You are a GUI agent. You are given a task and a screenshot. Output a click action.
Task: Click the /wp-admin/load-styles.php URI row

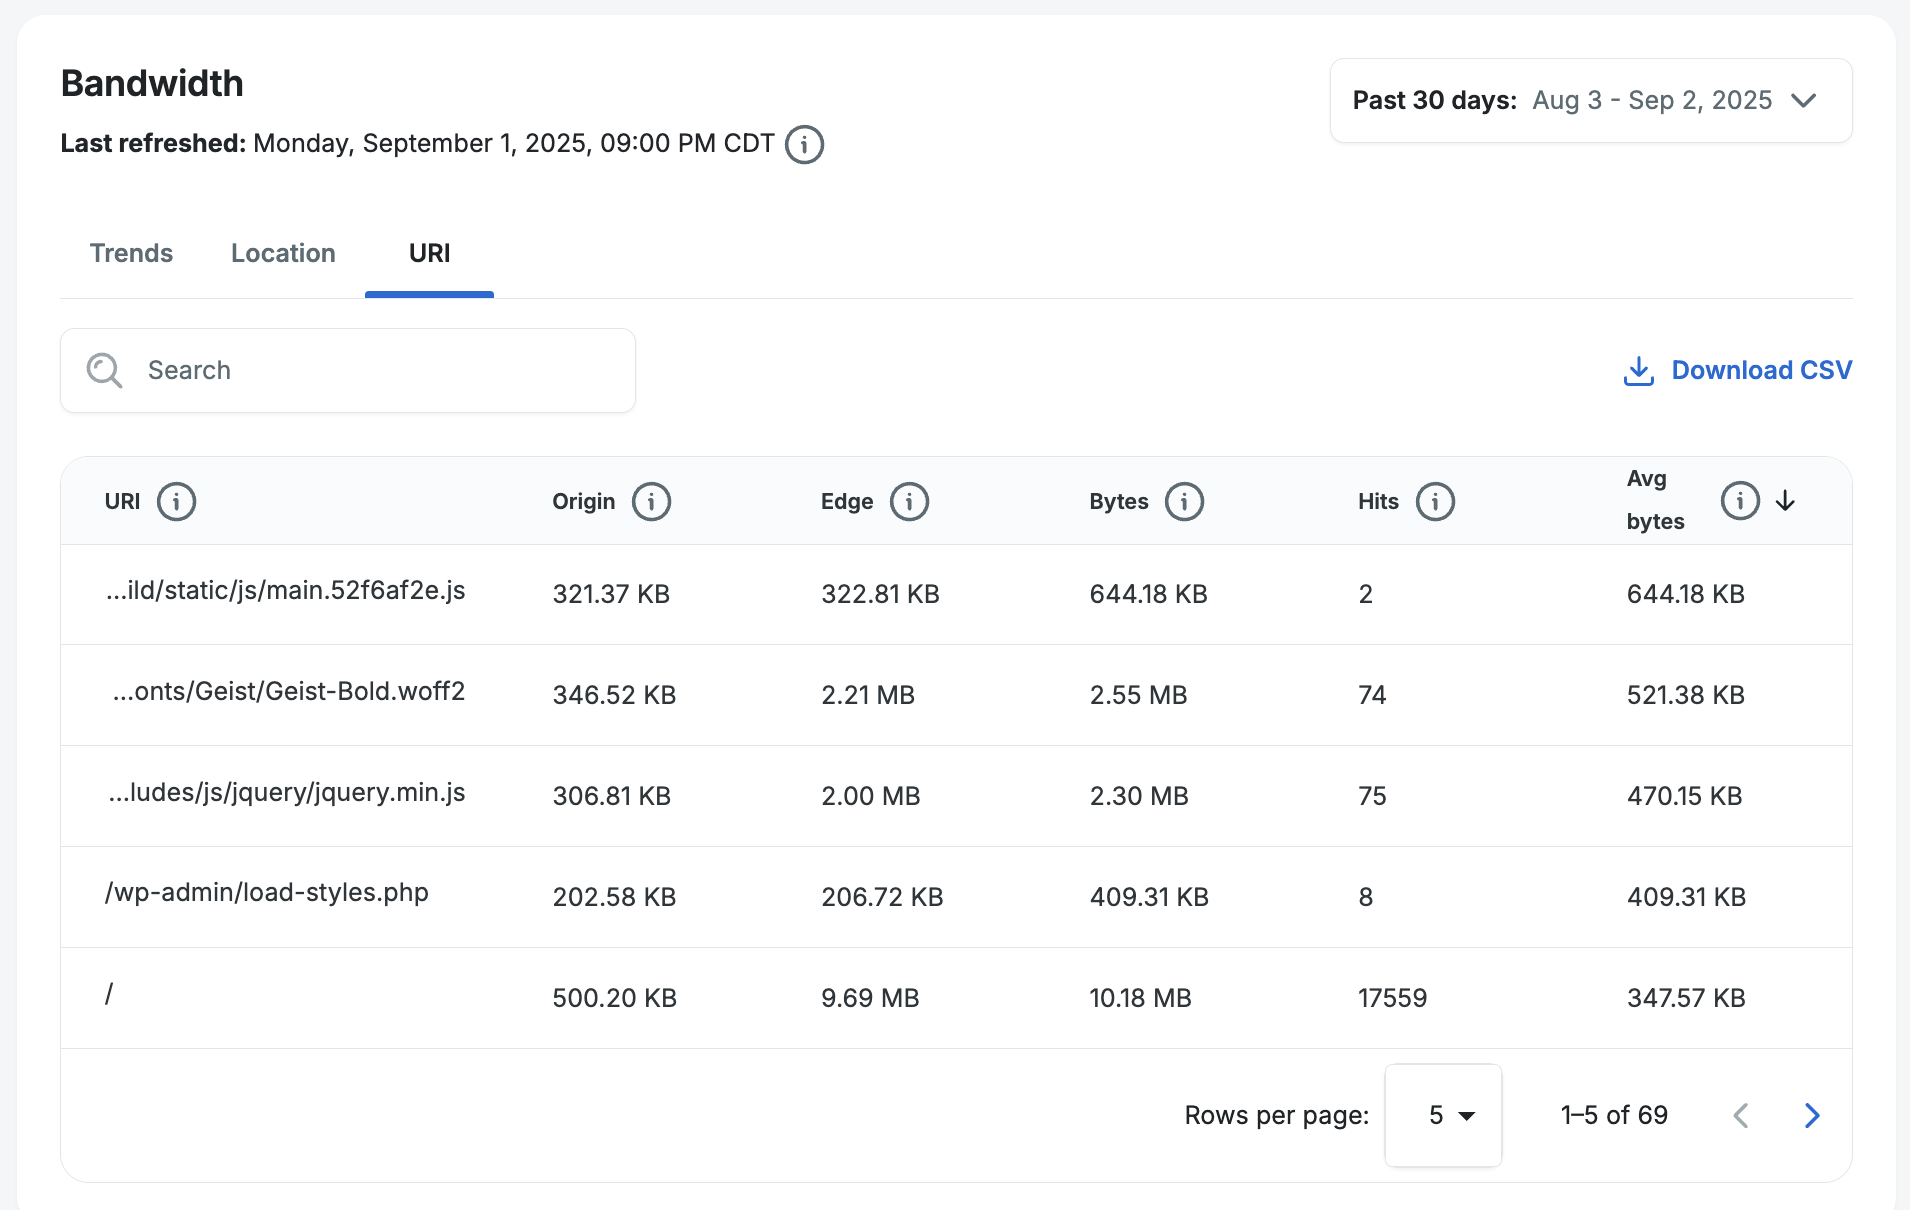coord(267,893)
